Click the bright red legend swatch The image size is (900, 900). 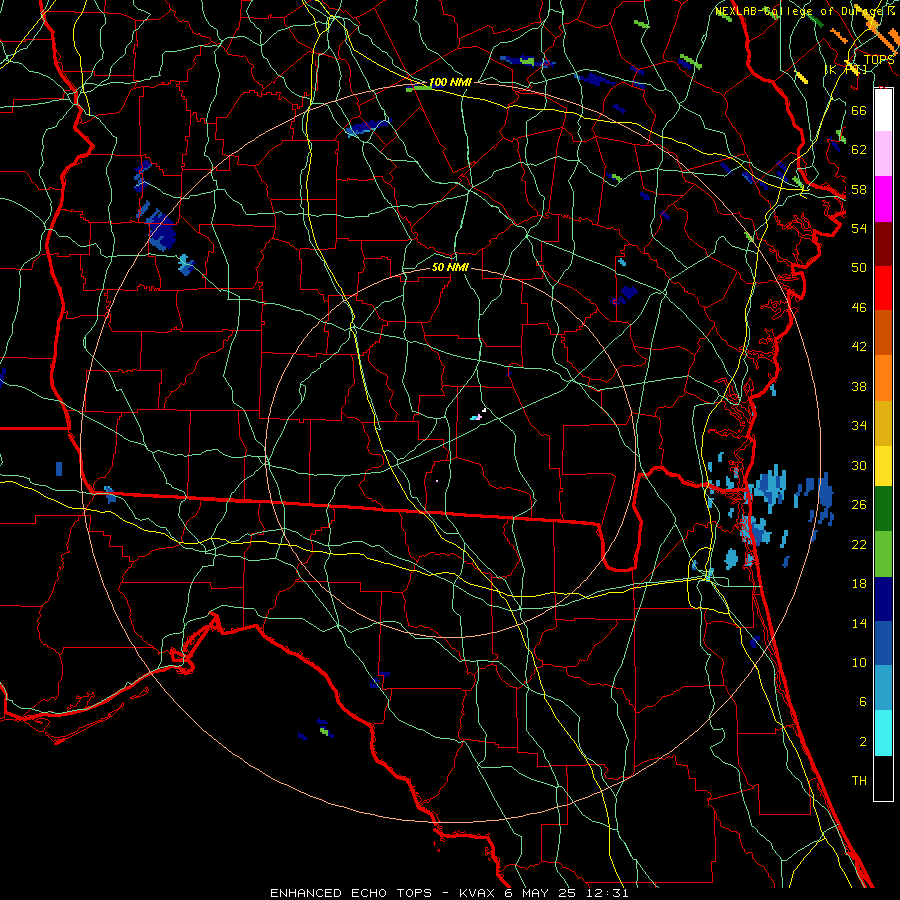click(883, 288)
